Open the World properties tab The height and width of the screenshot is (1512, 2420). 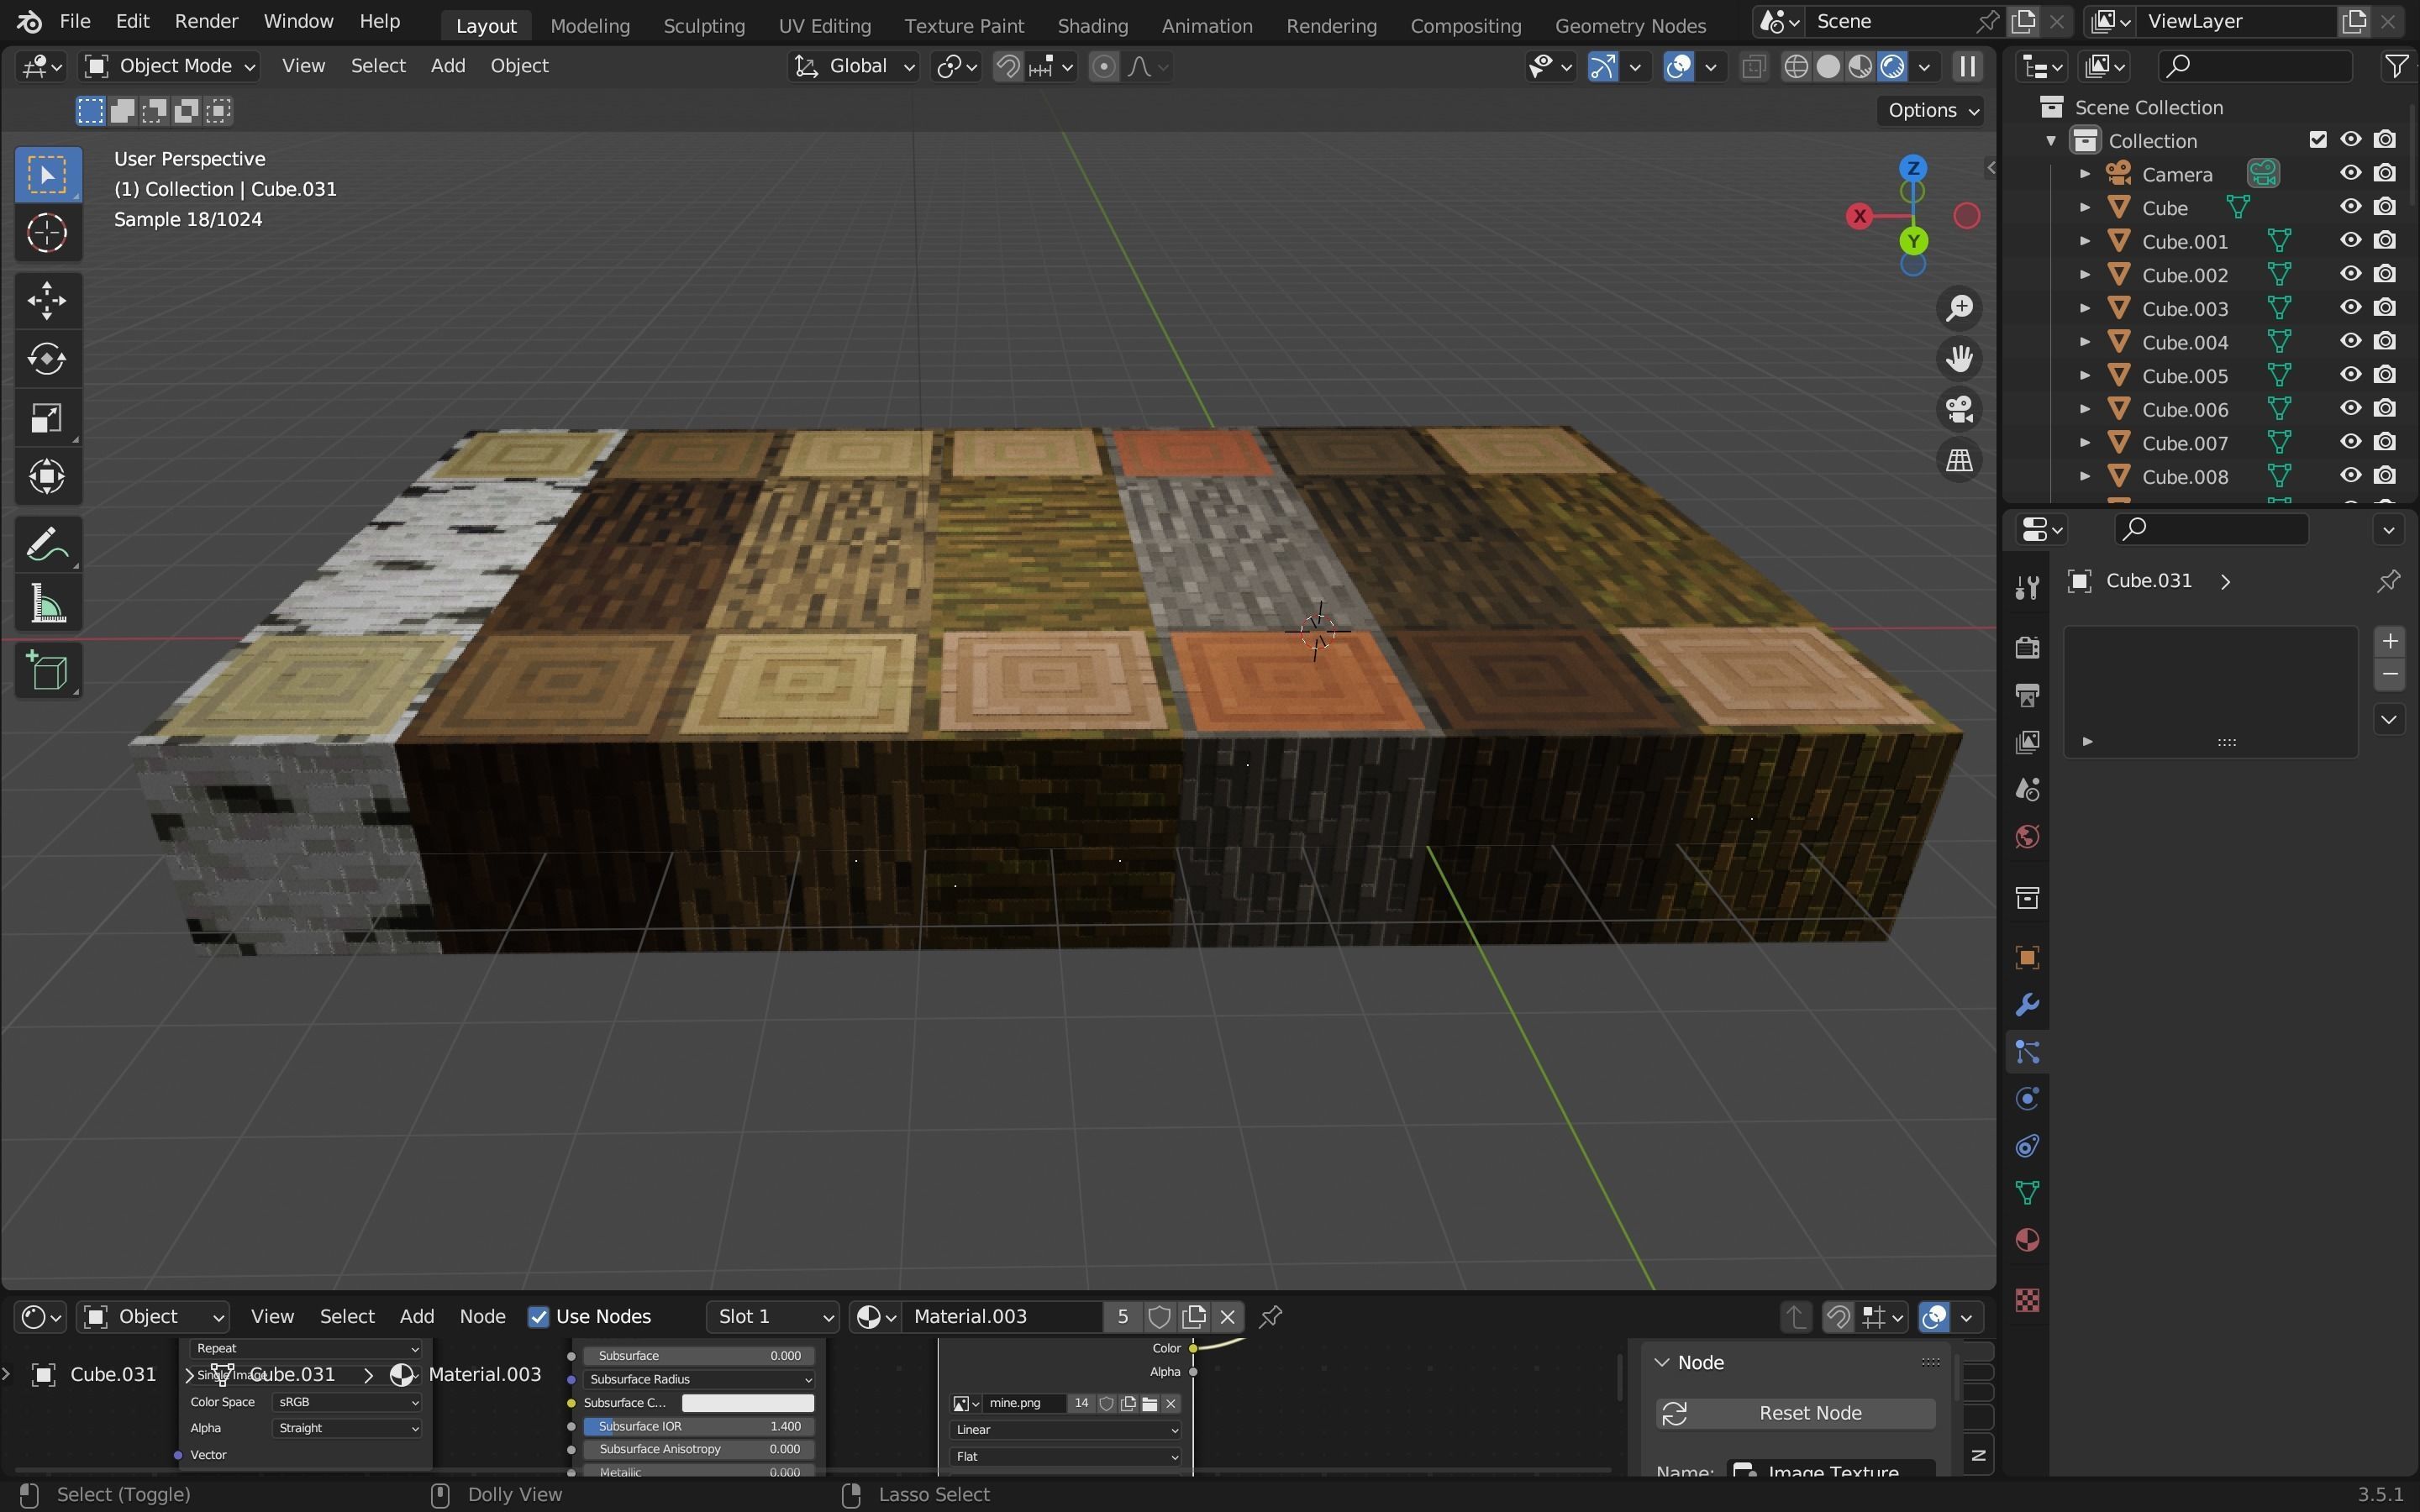tap(2027, 836)
